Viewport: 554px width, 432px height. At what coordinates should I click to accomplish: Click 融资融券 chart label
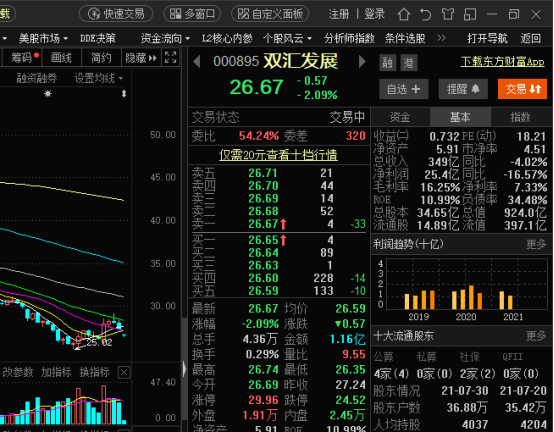36,78
